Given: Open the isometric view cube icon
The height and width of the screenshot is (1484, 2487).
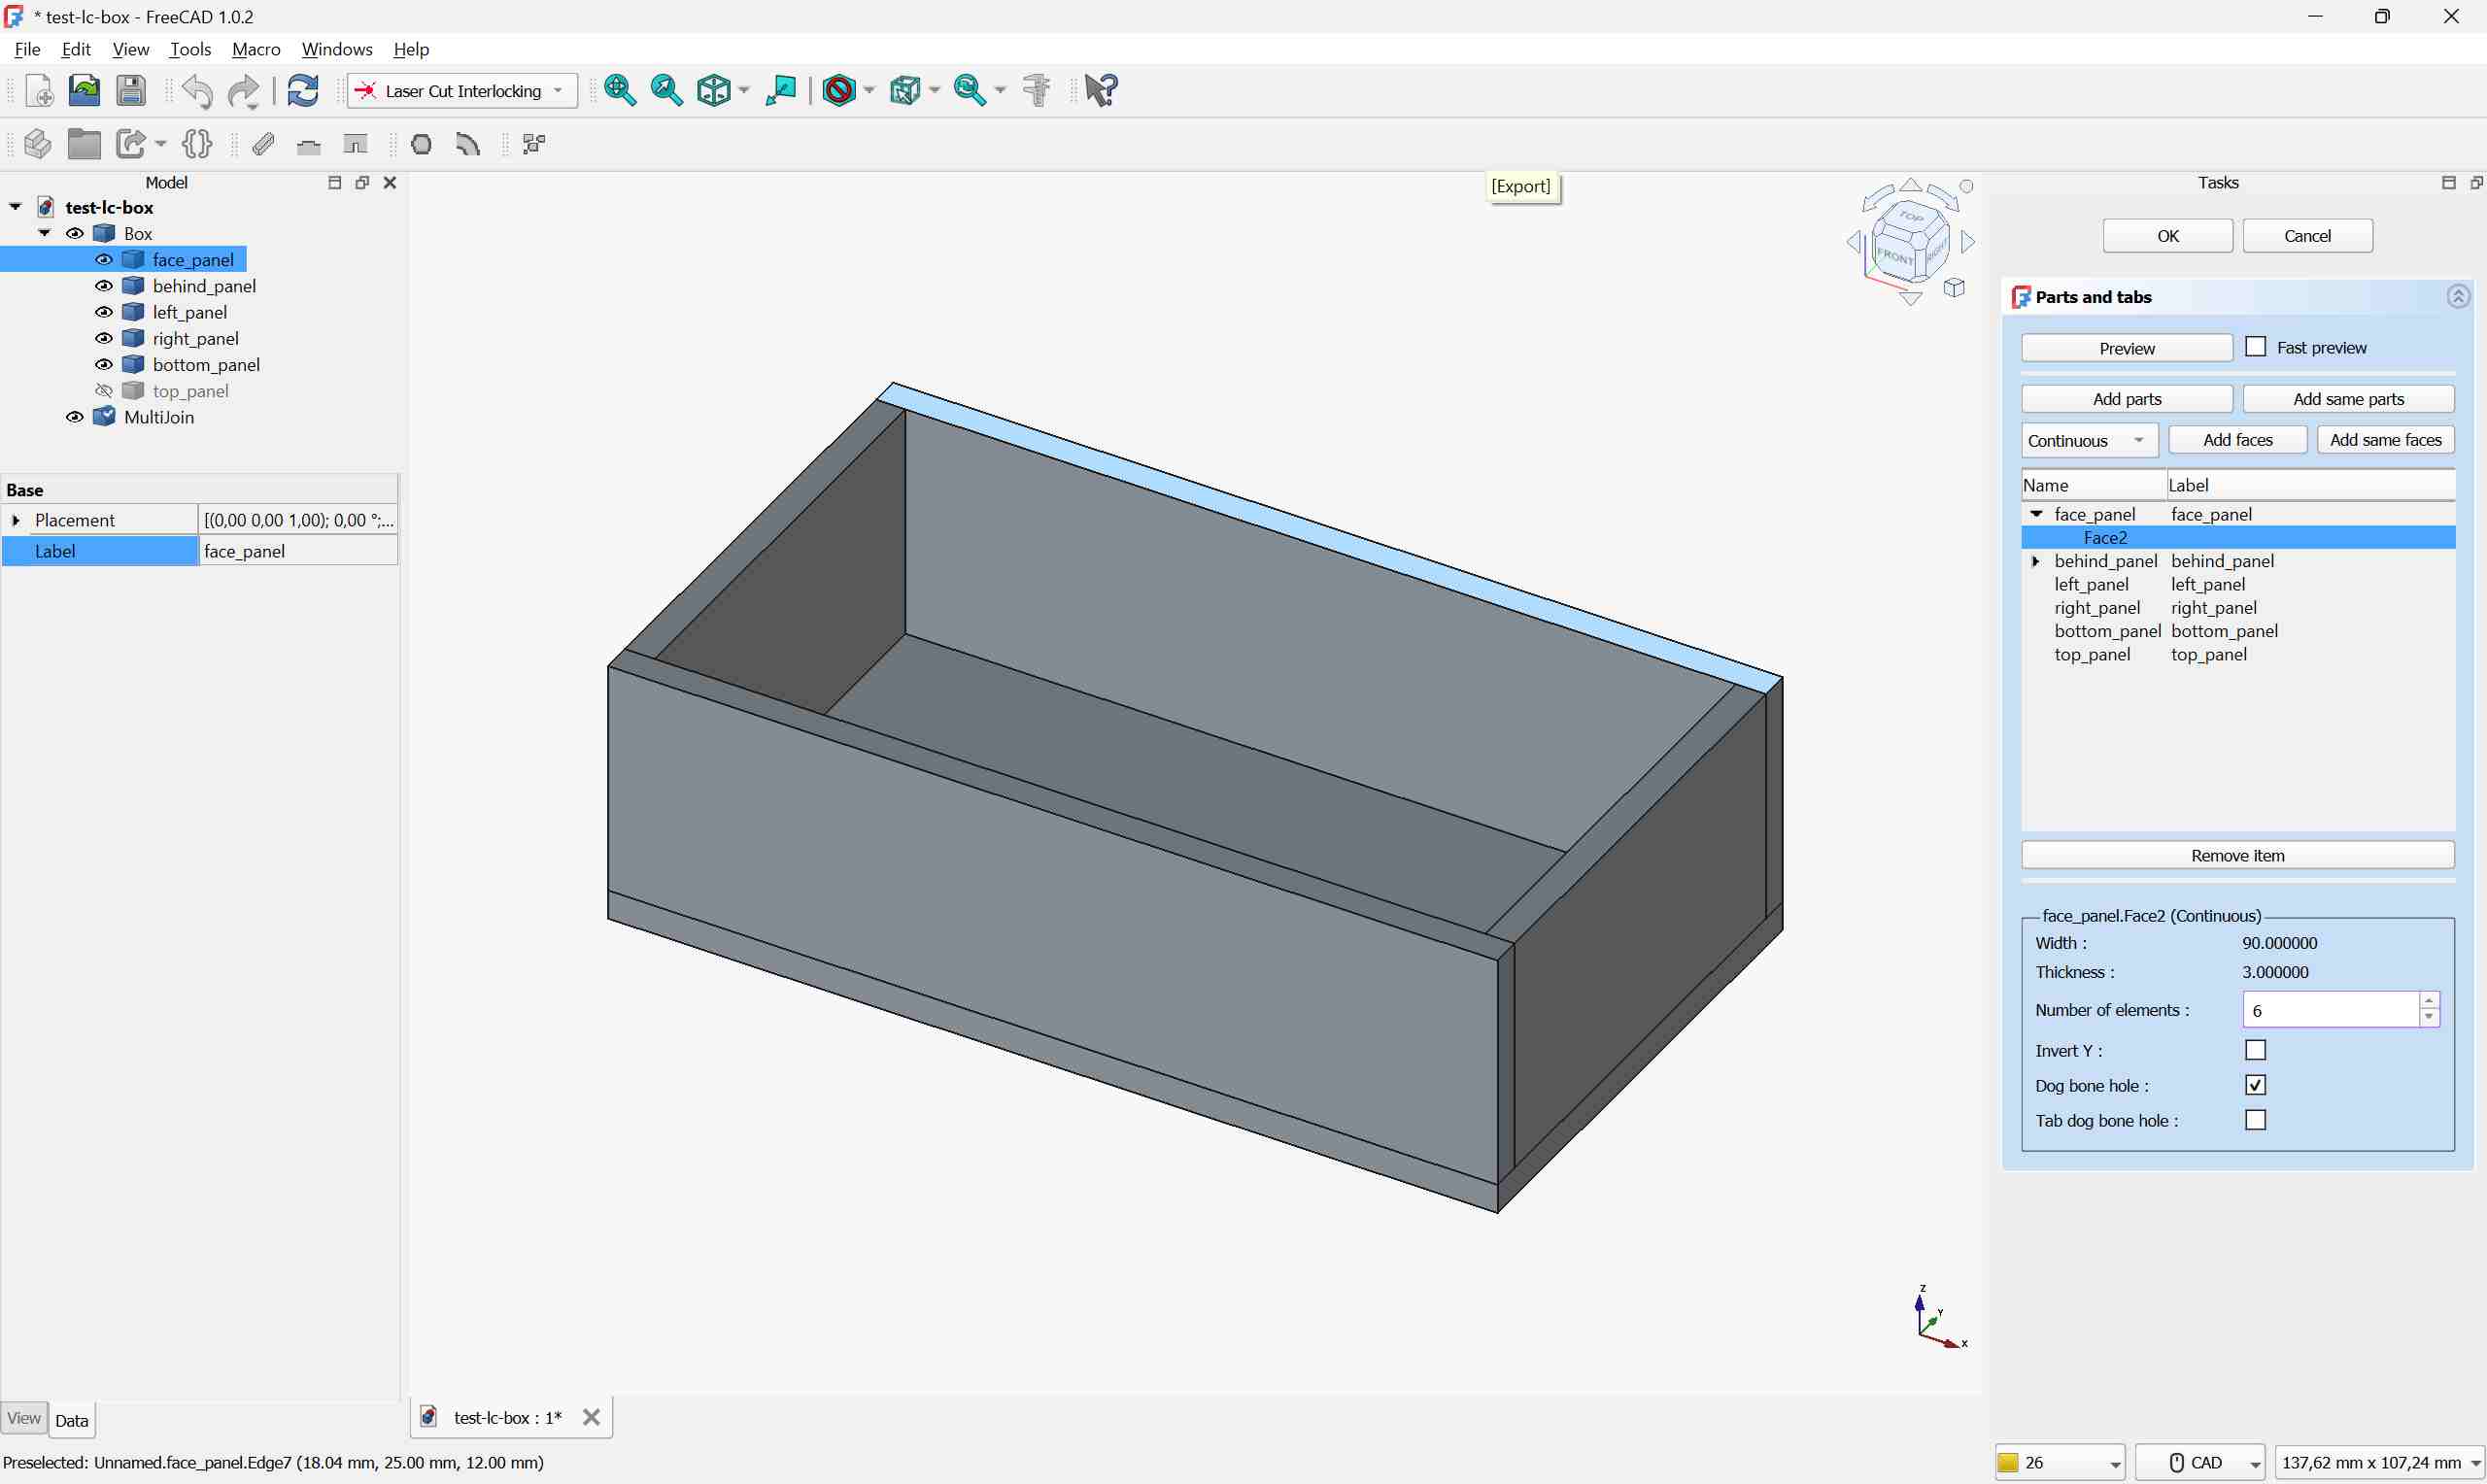Looking at the screenshot, I should click(x=716, y=90).
